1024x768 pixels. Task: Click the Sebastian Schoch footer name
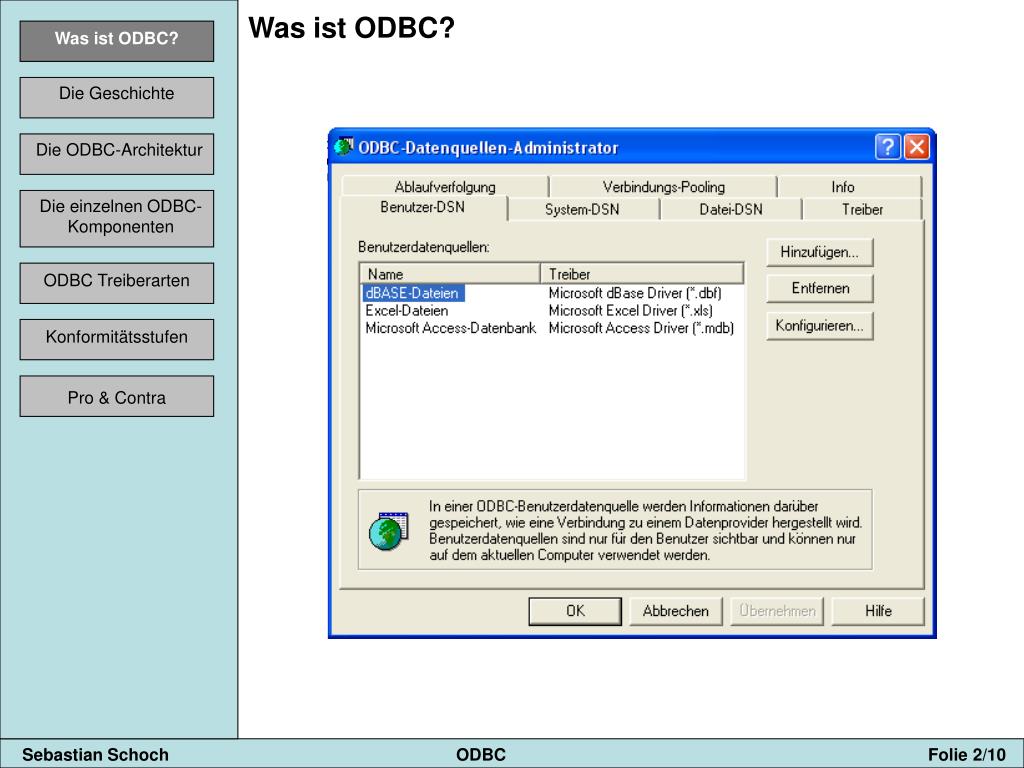click(x=95, y=755)
